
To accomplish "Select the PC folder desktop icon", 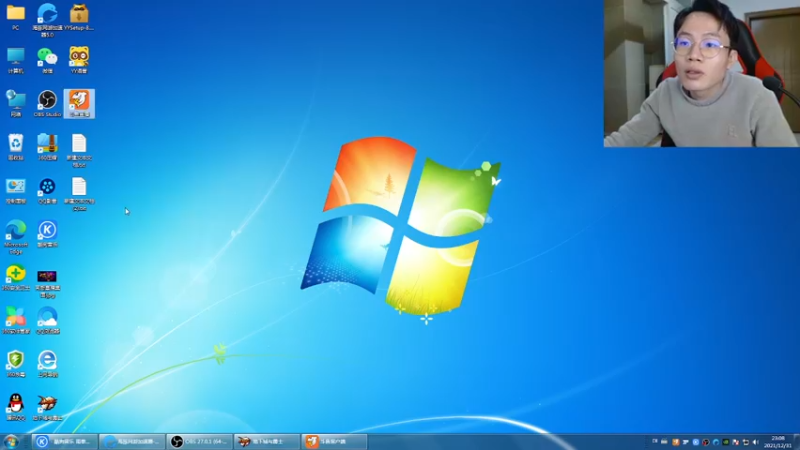I will [16, 17].
